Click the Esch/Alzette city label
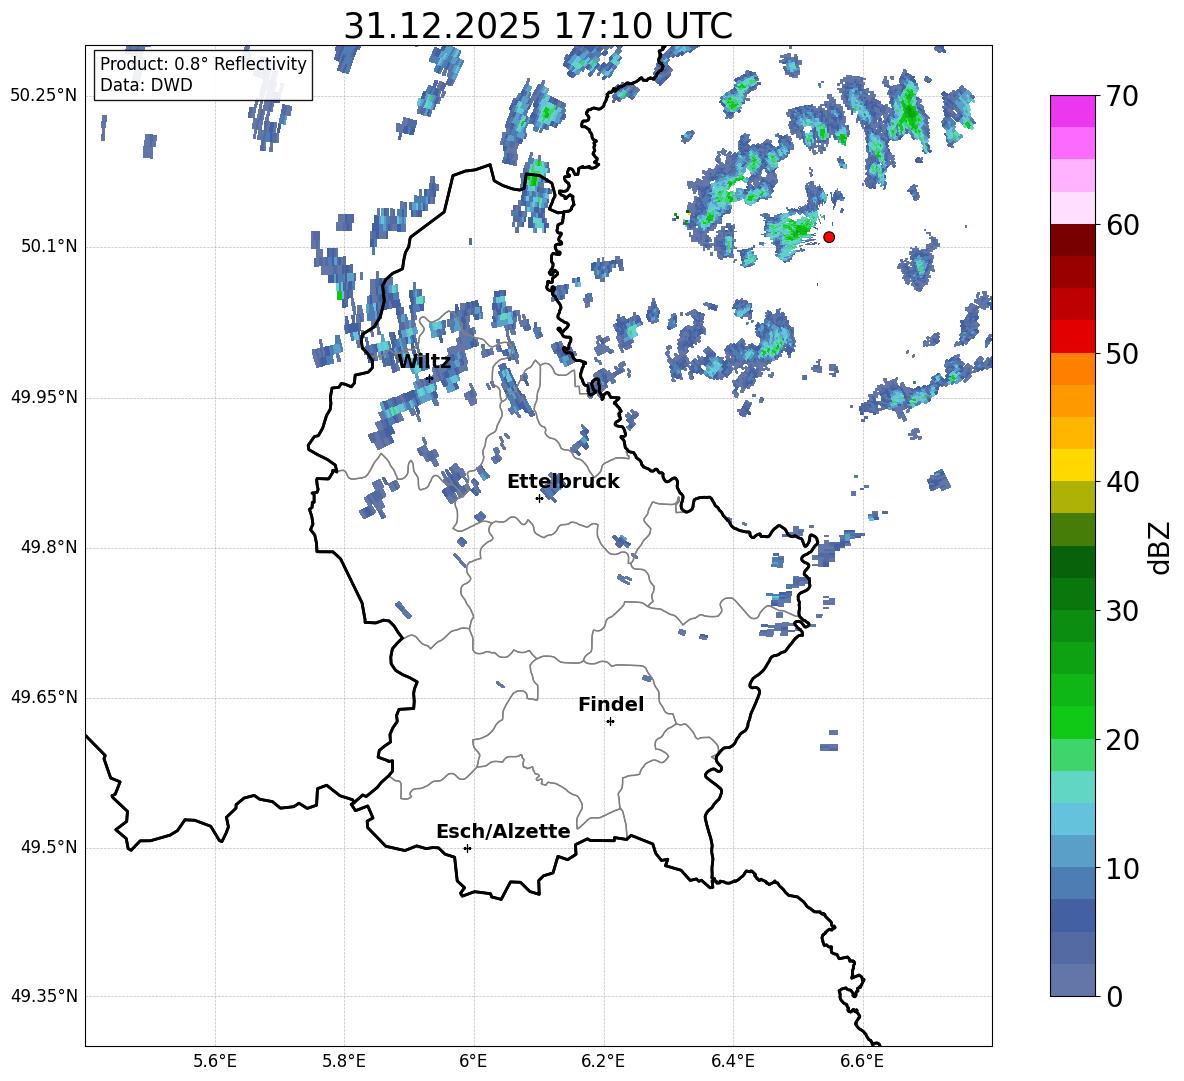 [503, 831]
